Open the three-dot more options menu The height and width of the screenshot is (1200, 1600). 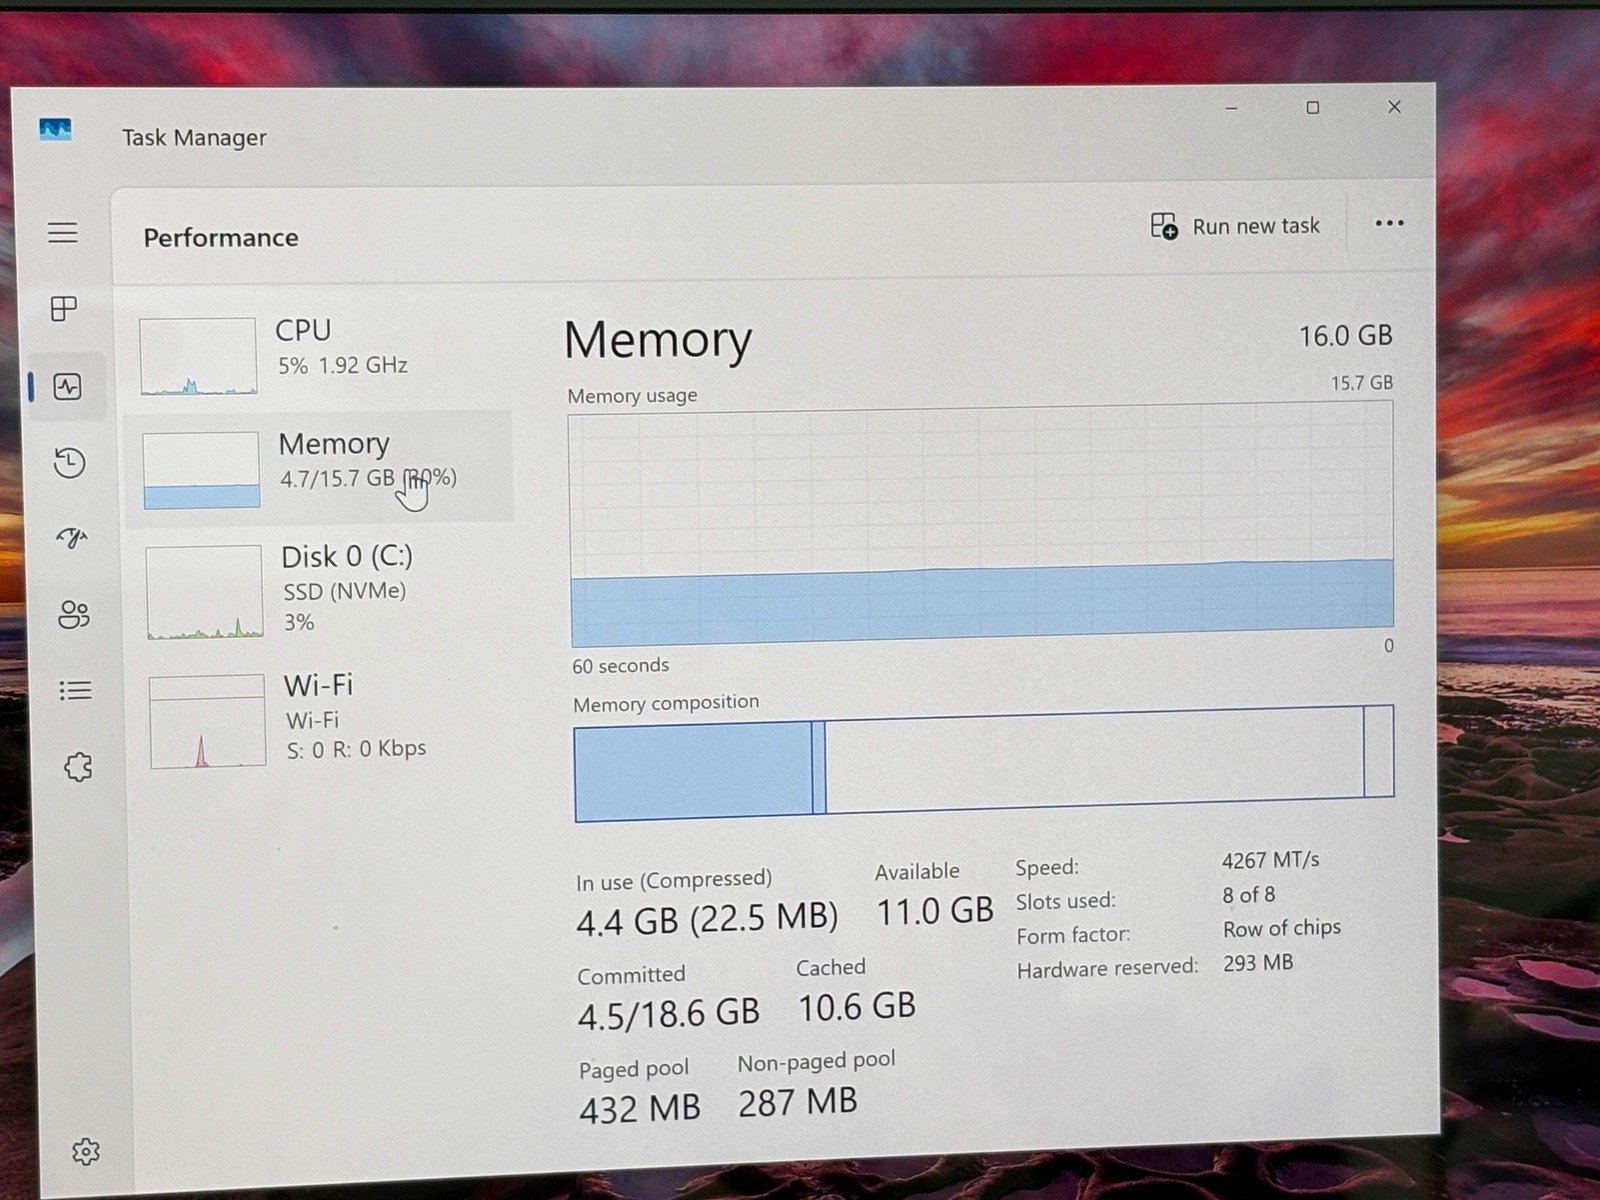1389,223
